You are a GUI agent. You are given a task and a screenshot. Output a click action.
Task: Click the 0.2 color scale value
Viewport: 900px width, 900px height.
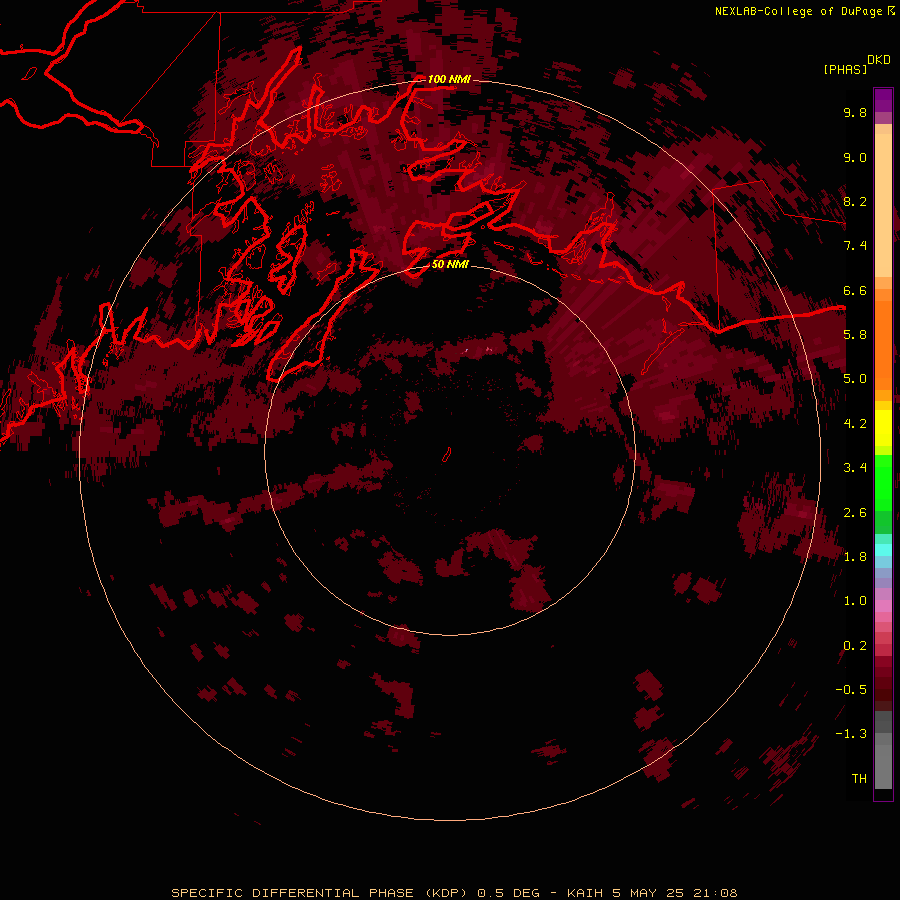point(855,646)
